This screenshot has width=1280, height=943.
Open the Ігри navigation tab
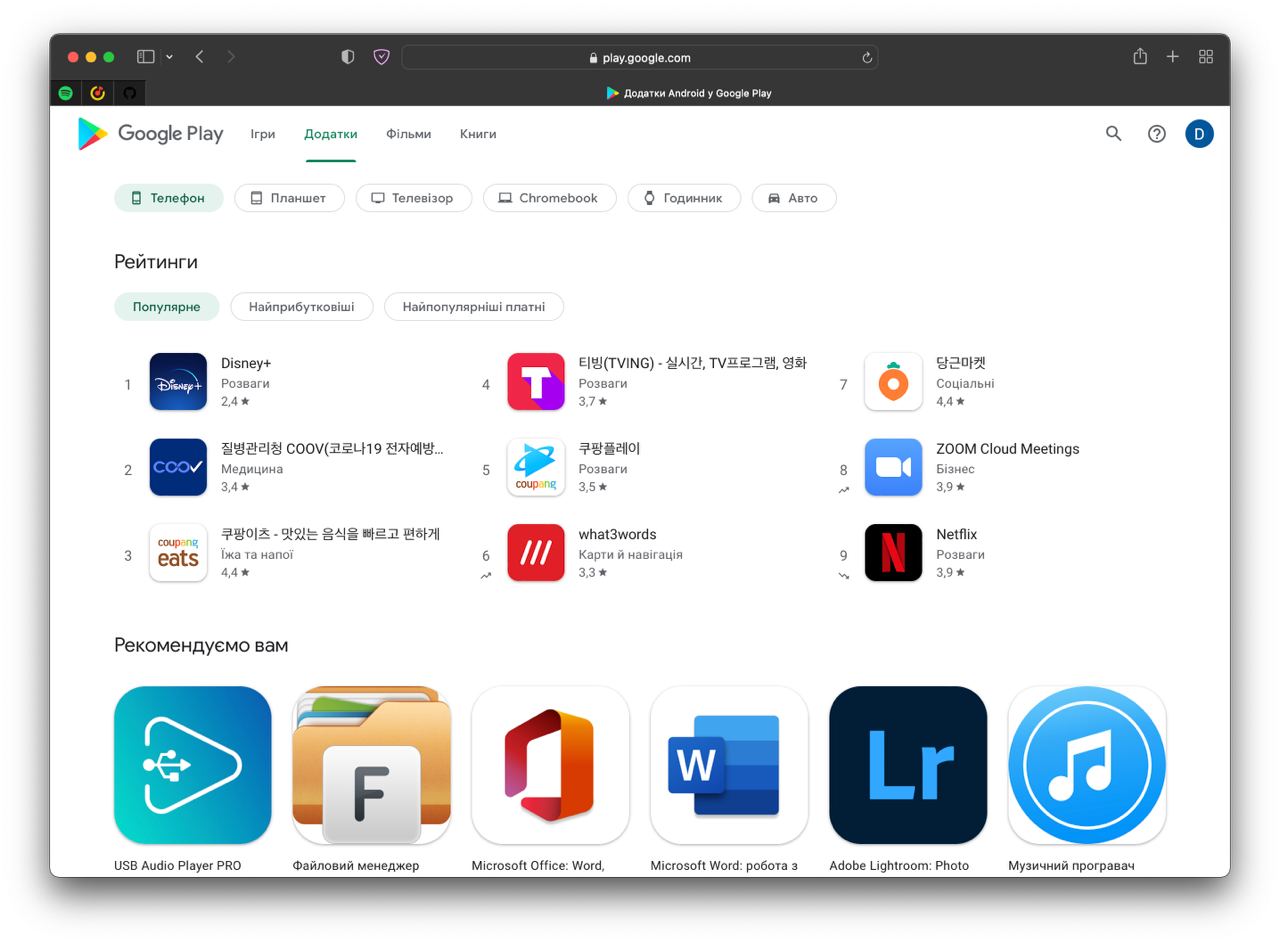pyautogui.click(x=263, y=134)
